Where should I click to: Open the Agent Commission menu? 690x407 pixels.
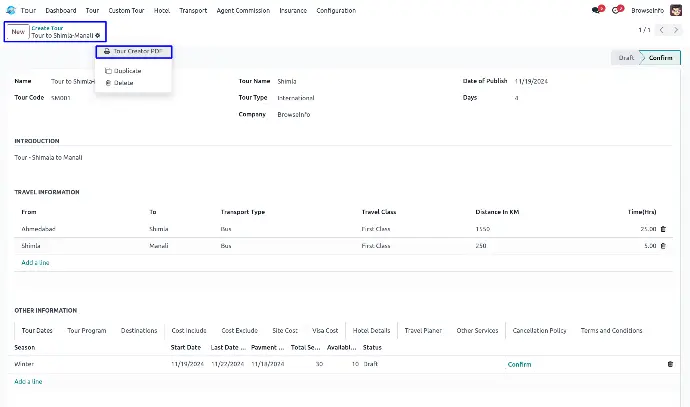pos(245,10)
